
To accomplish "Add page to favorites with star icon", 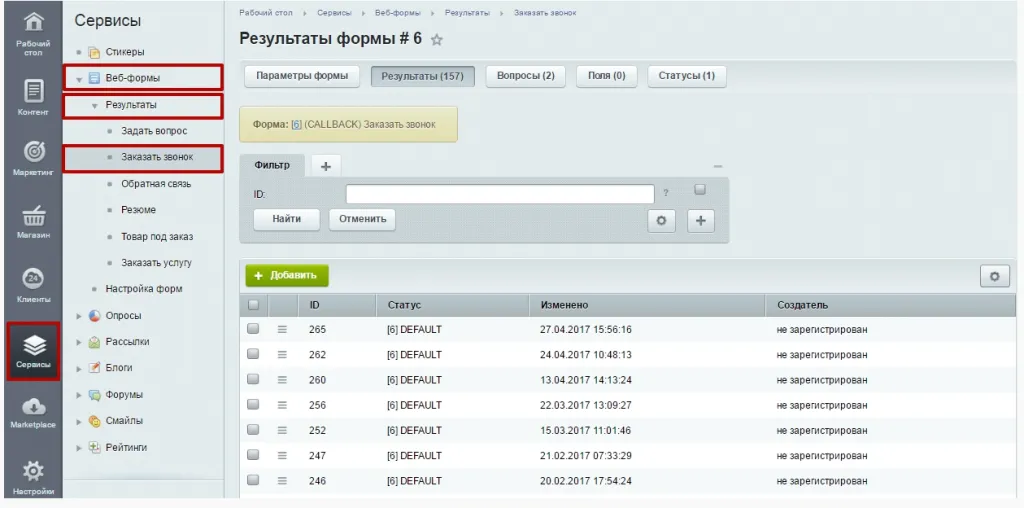I will coord(437,40).
